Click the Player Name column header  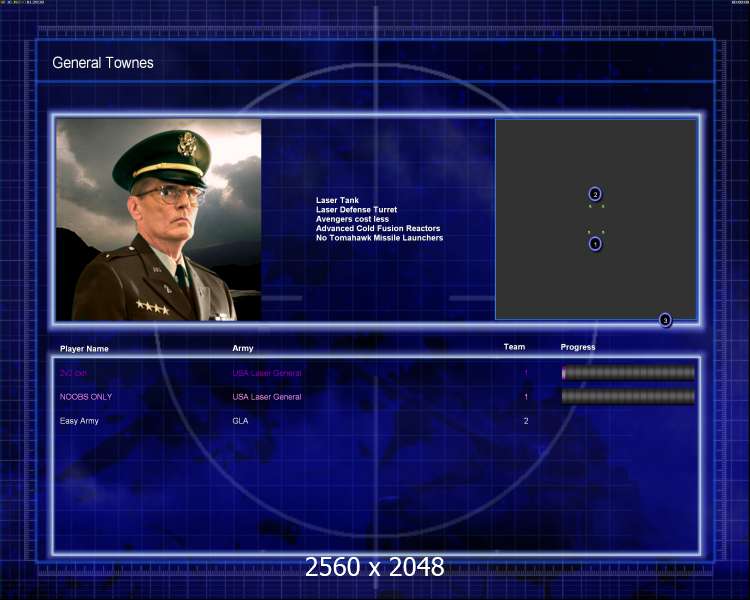[84, 349]
